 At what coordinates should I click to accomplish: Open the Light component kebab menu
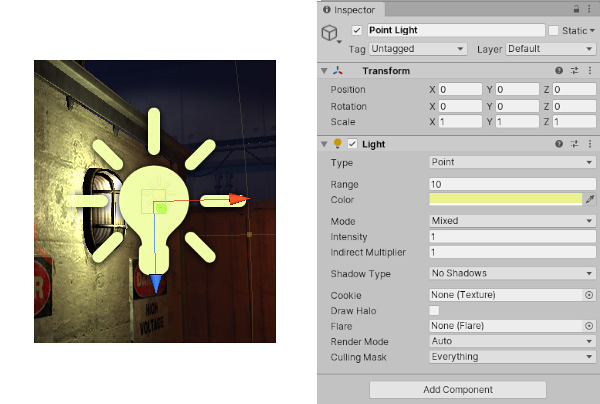coord(589,144)
